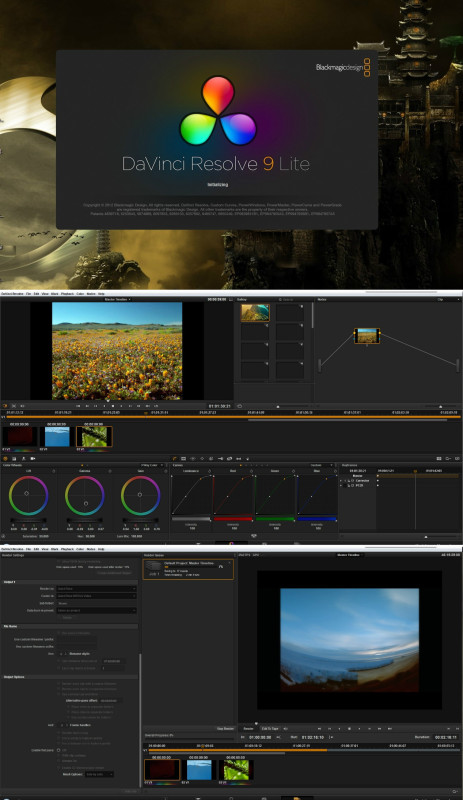The height and width of the screenshot is (800, 463).
Task: Click the In timecode field 01:00:00:00
Action: click(261, 737)
